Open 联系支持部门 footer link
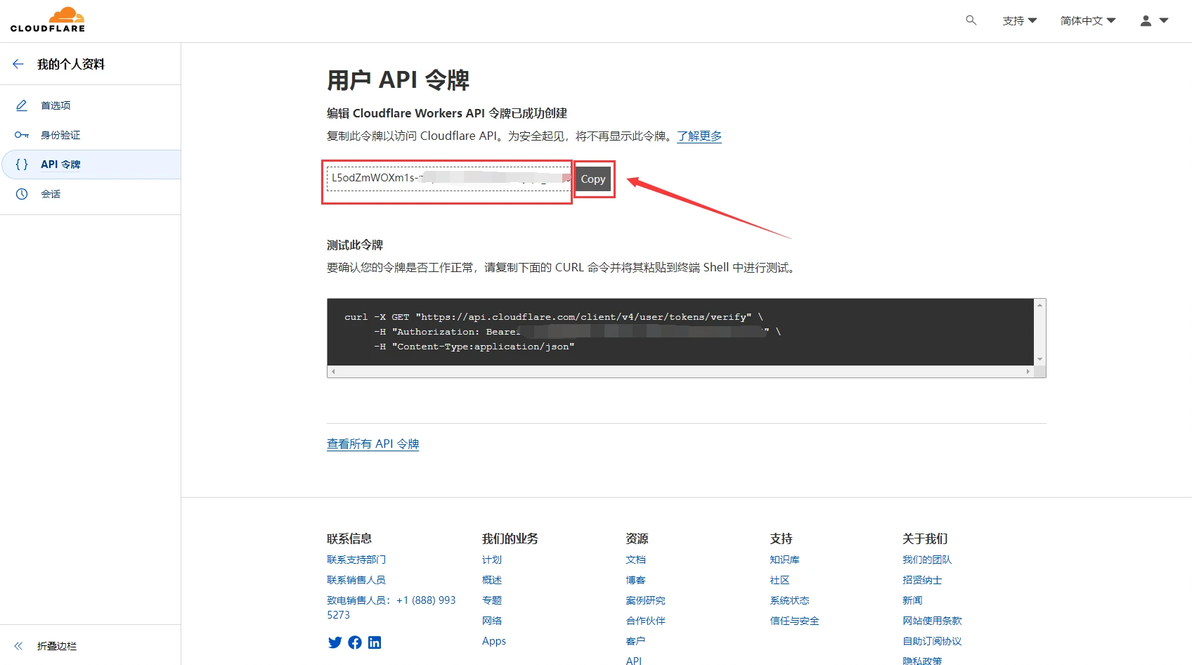 [356, 559]
